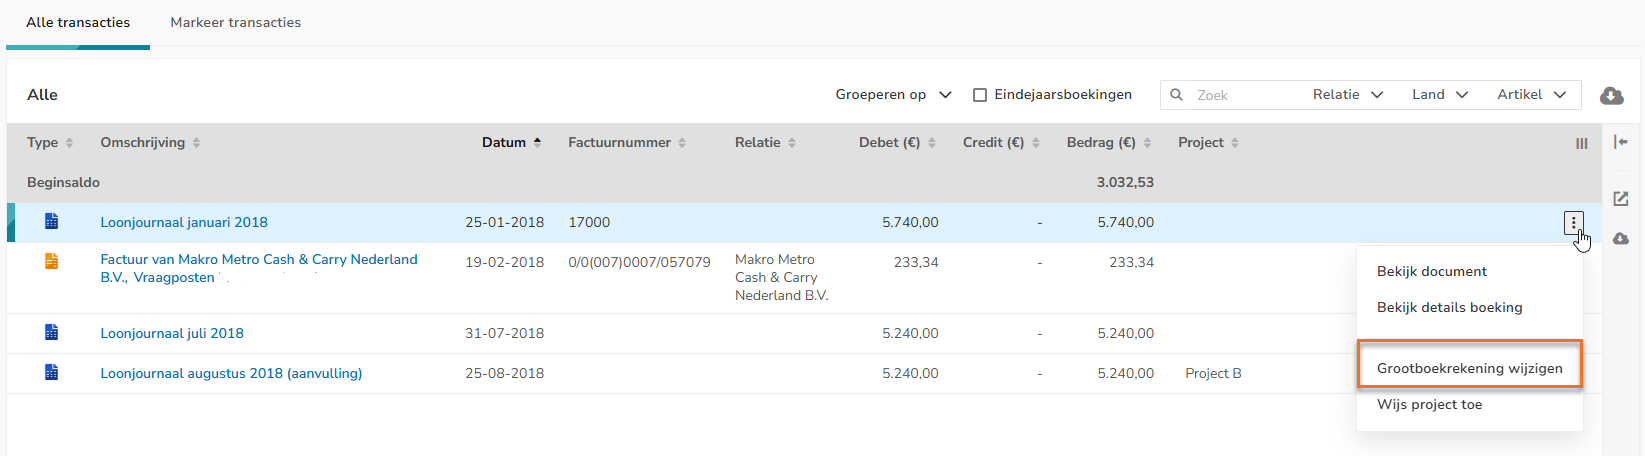The image size is (1645, 456).
Task: Open the Loonjournaal januari 2018 link
Action: (x=184, y=222)
